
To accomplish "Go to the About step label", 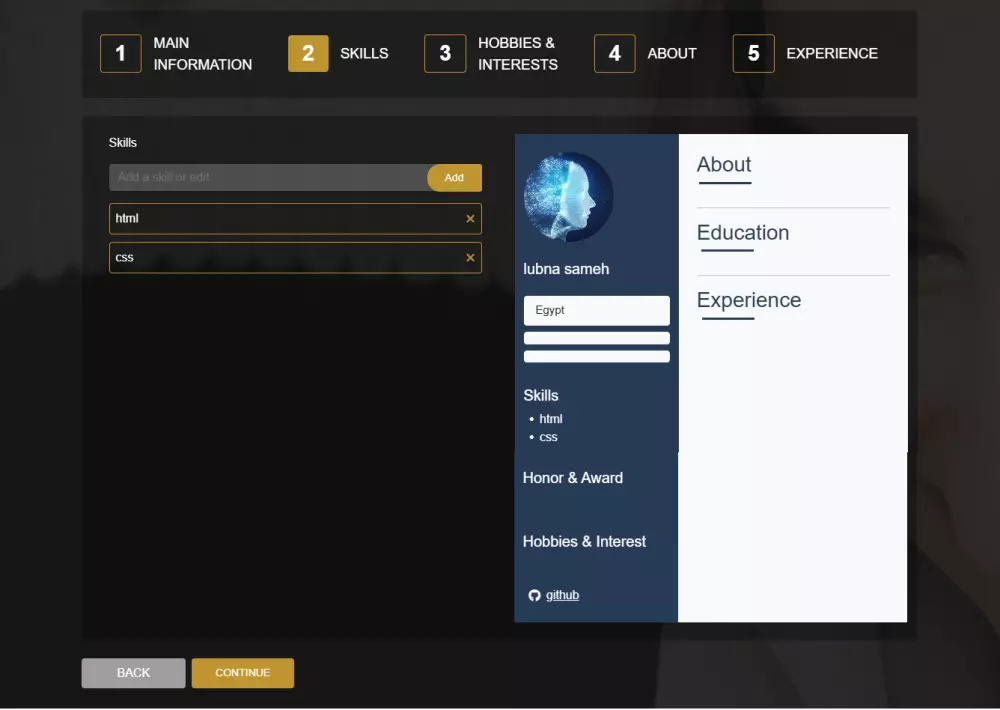I will (672, 54).
